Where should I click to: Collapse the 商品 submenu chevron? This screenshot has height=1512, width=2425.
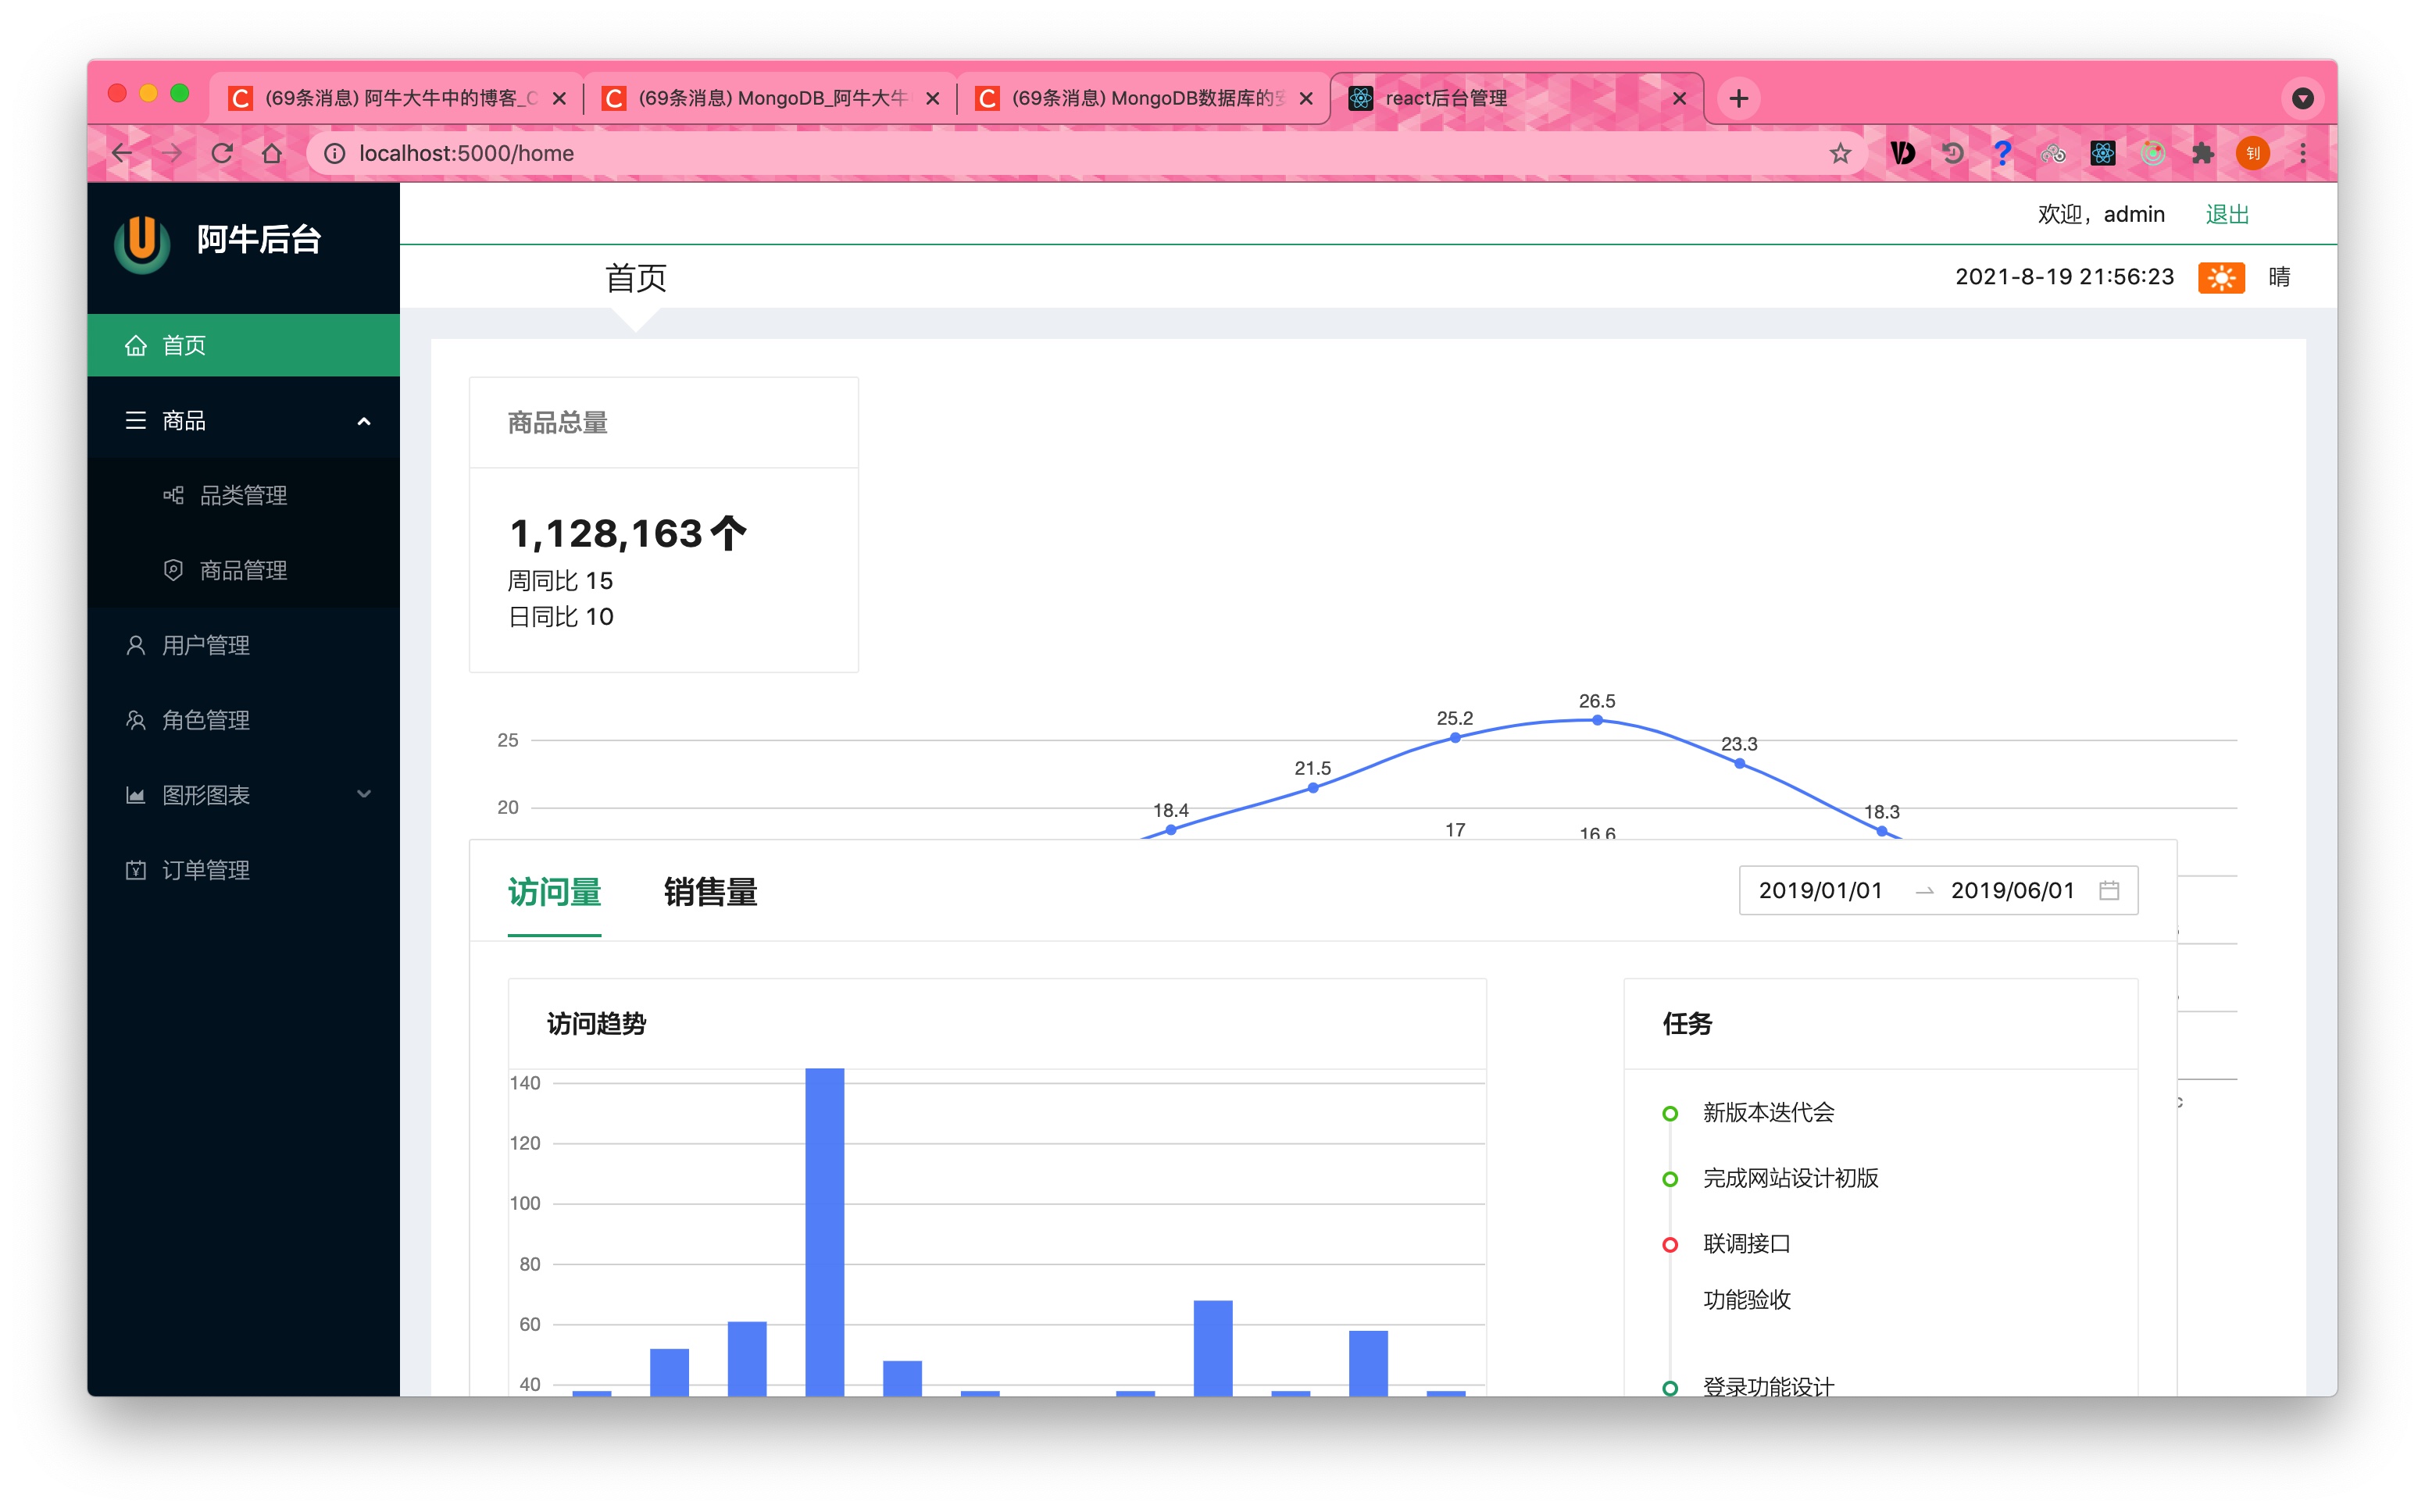(x=364, y=420)
